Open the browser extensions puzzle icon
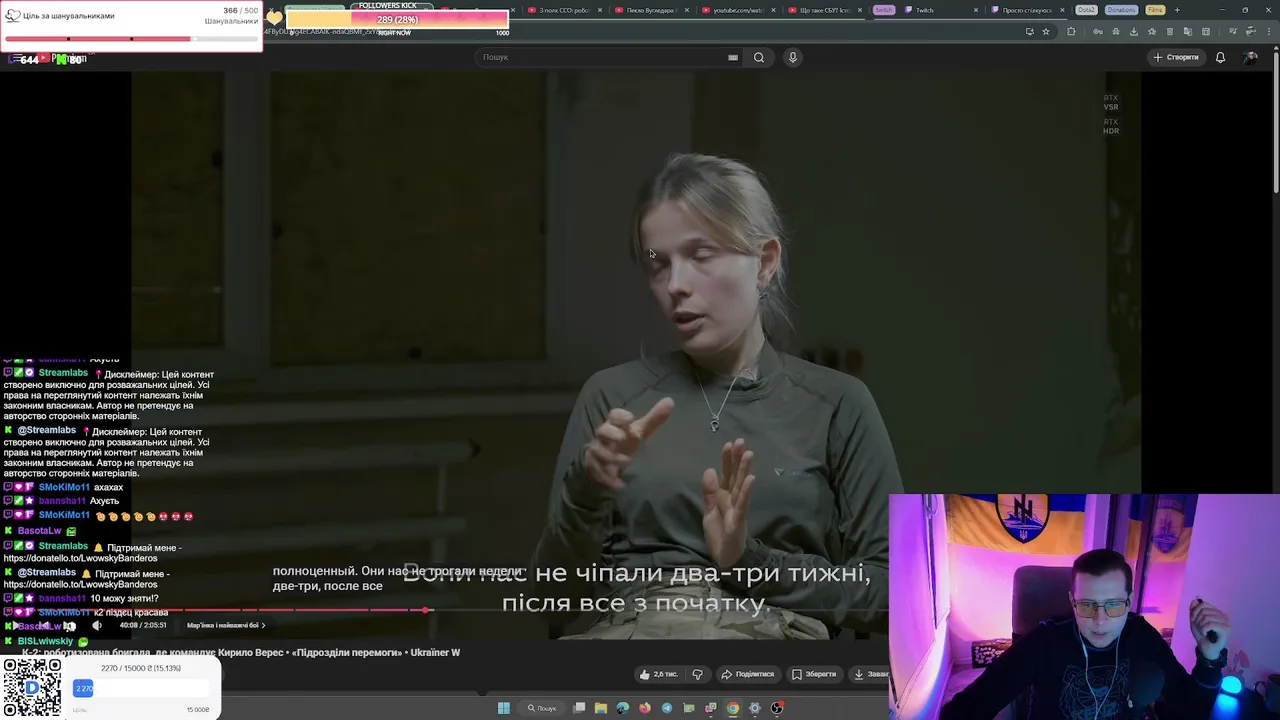This screenshot has height=720, width=1280. tap(1071, 31)
